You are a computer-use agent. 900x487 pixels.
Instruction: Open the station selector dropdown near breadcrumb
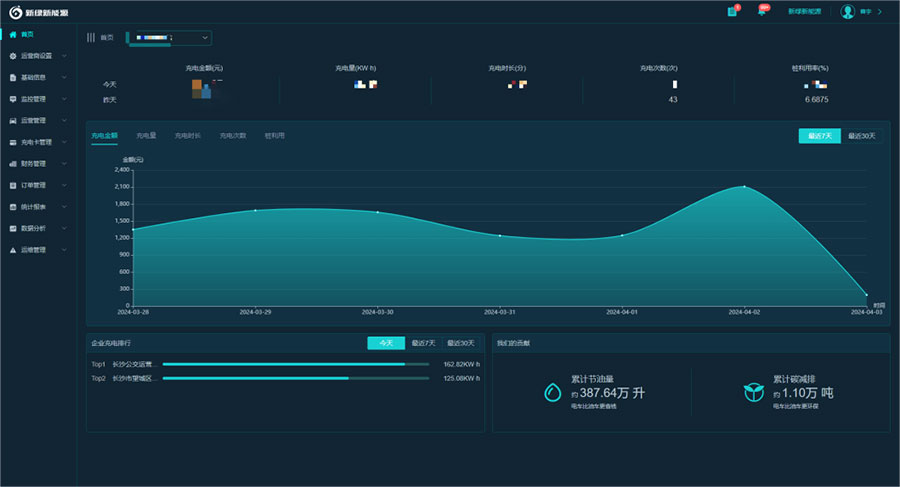(169, 38)
